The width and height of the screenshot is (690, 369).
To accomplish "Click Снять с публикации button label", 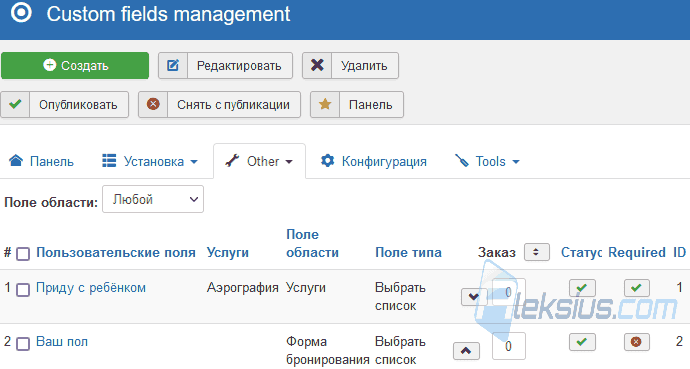I will (233, 105).
